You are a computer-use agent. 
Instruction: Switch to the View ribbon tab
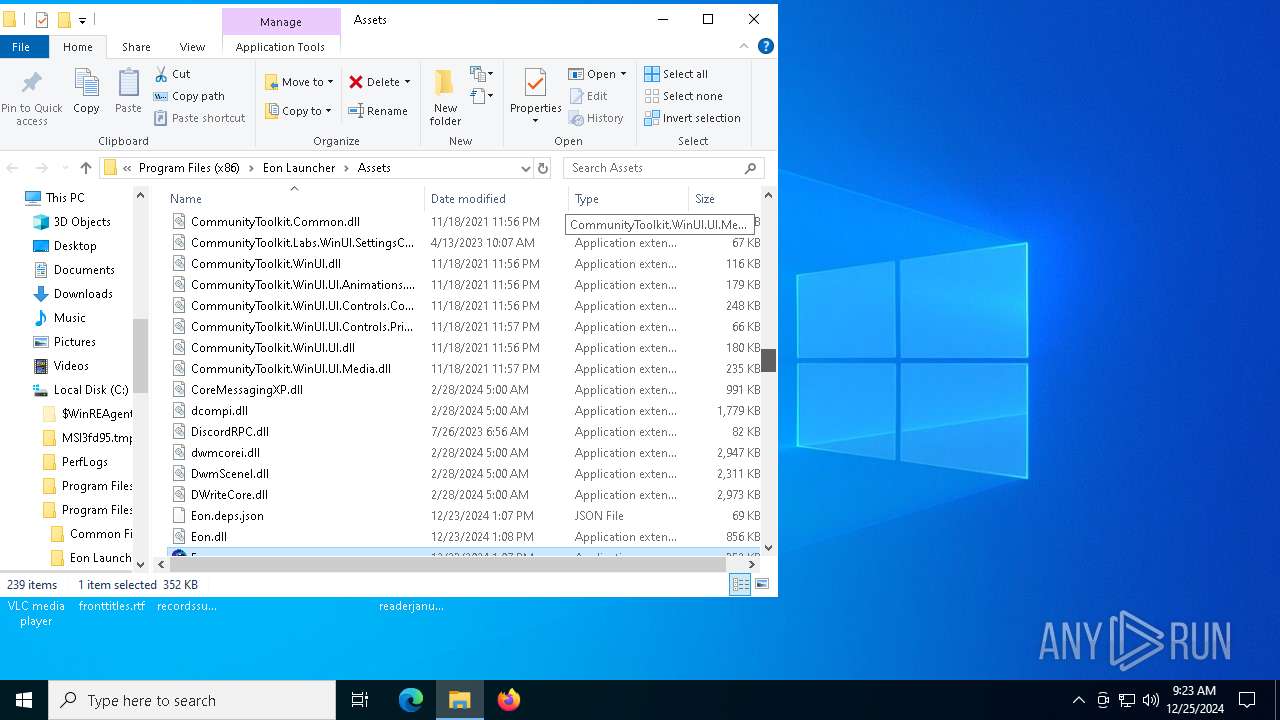(192, 46)
